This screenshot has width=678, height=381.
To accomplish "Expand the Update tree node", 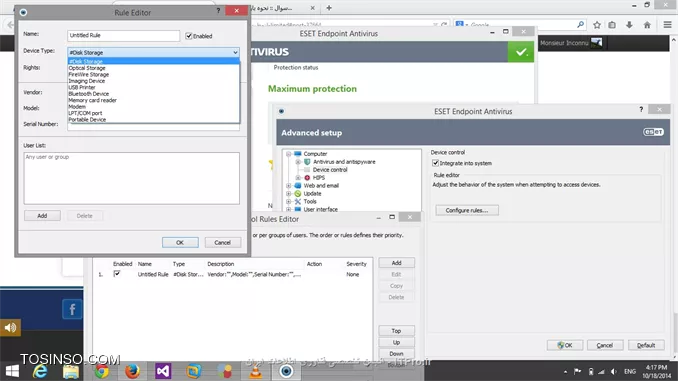I will [x=288, y=194].
